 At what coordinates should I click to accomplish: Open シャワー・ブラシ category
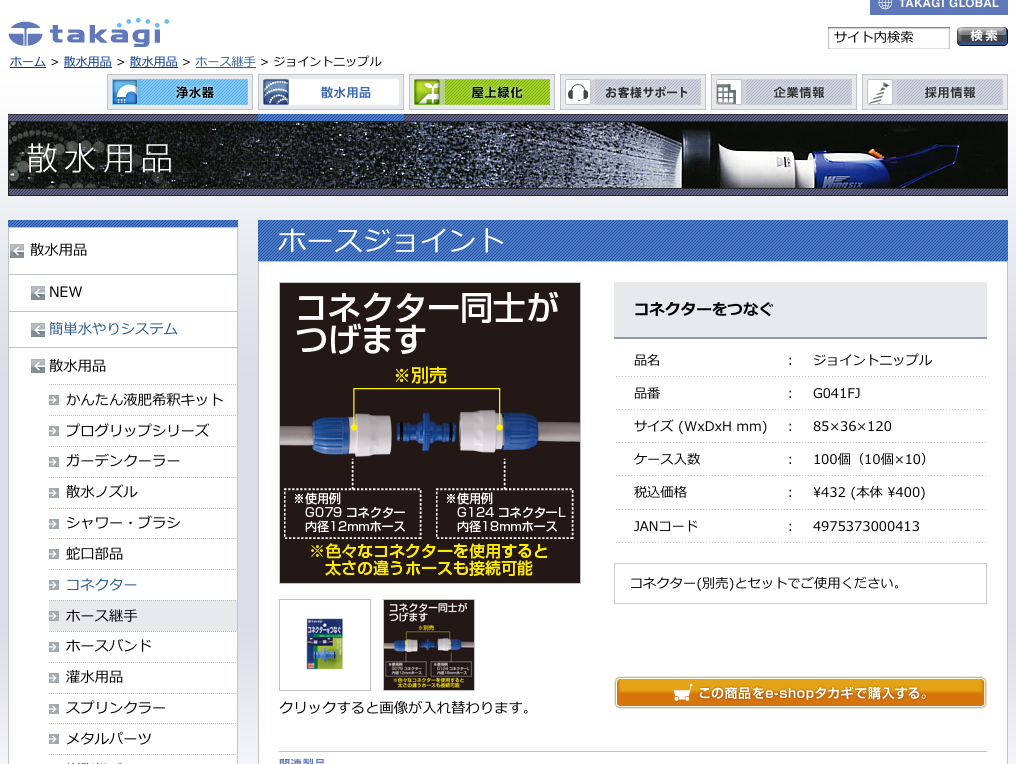coord(123,524)
